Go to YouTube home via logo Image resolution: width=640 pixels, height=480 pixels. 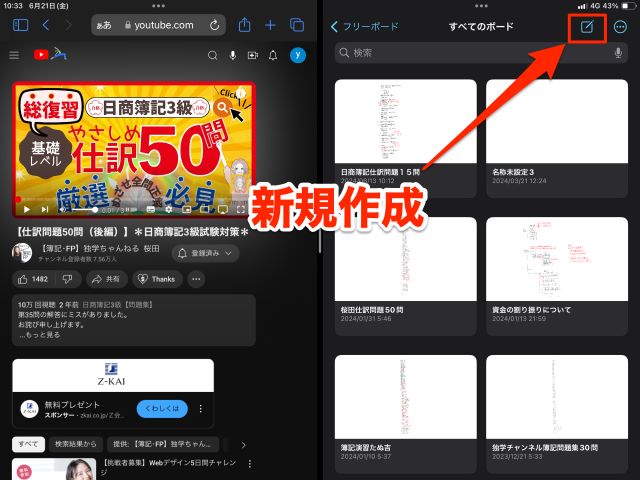pos(50,54)
